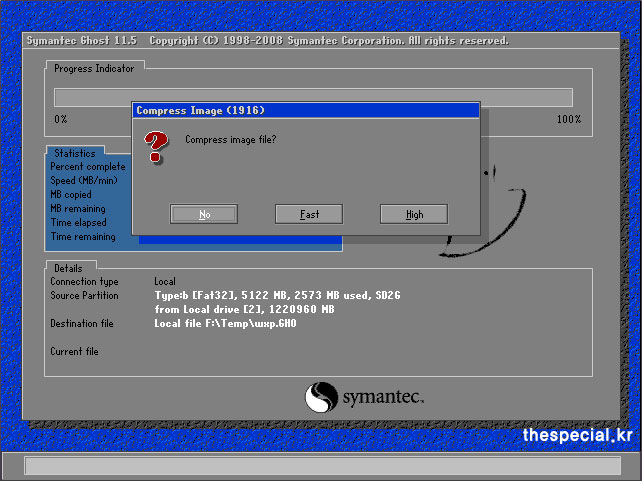Select the Details panel label
Viewport: 642px width, 481px height.
coord(68,268)
